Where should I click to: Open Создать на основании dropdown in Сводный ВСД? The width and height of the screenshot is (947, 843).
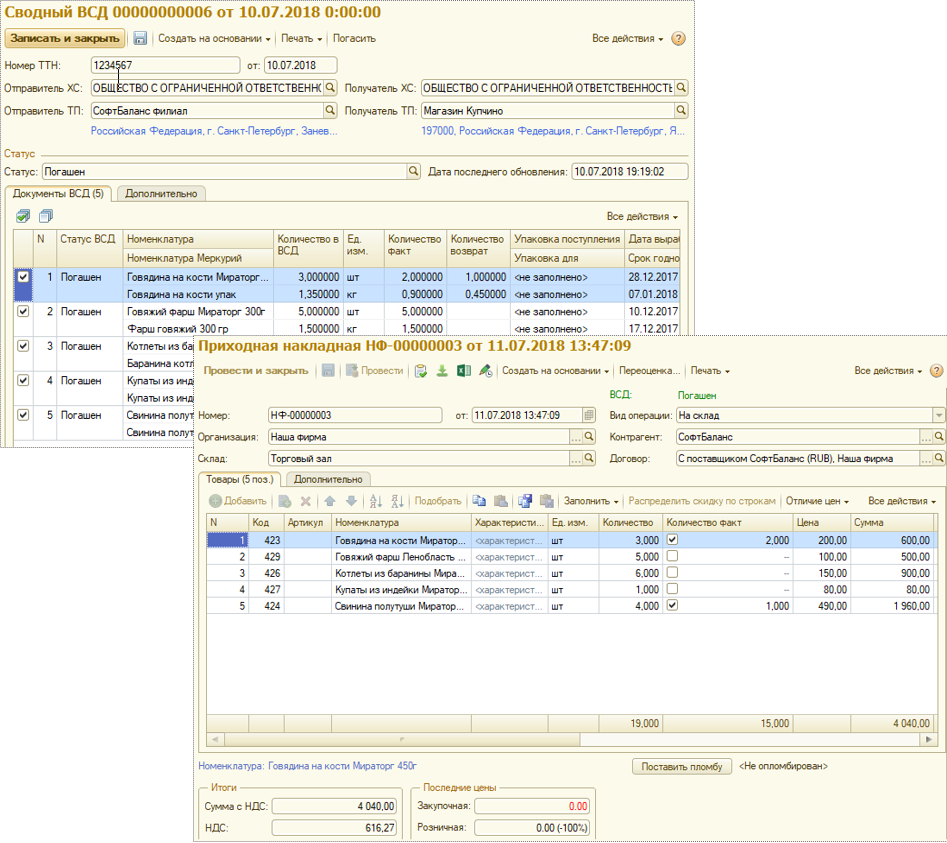(x=214, y=38)
